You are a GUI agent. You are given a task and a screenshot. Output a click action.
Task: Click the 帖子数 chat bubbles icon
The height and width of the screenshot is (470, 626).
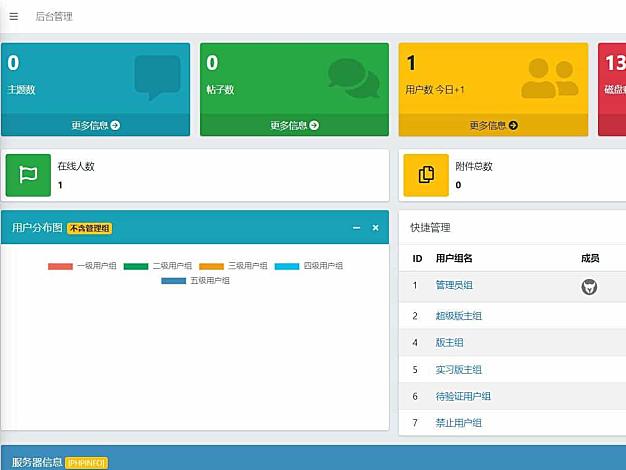(x=354, y=78)
